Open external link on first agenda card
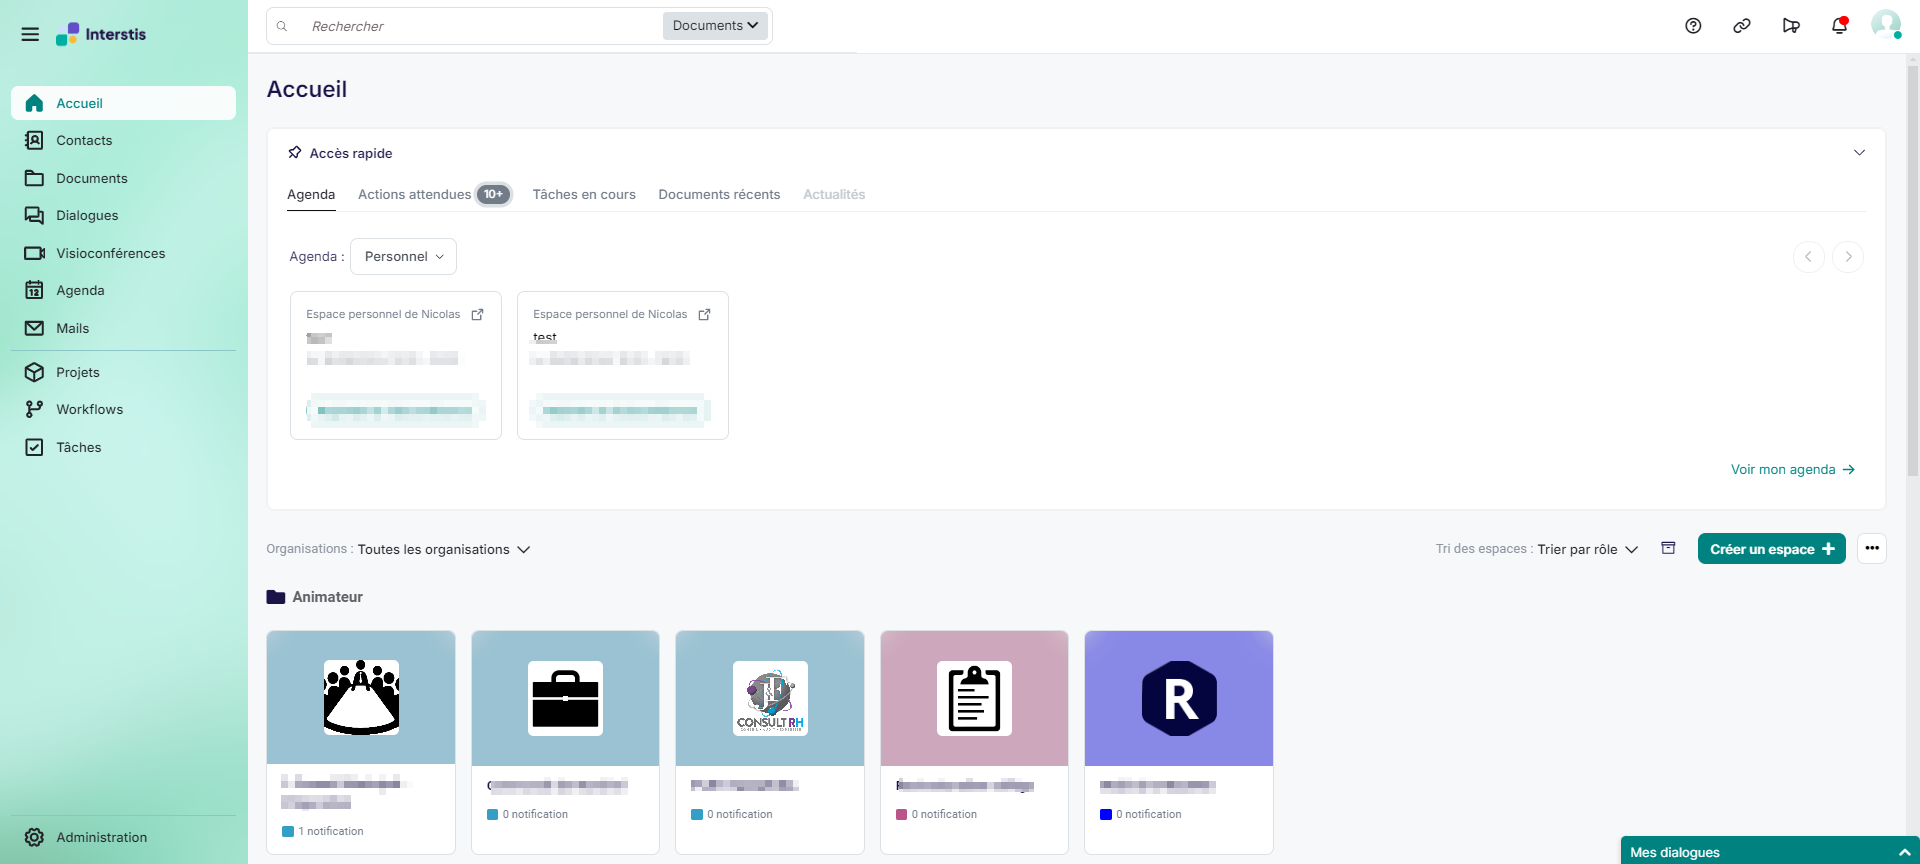This screenshot has width=1920, height=864. click(478, 314)
